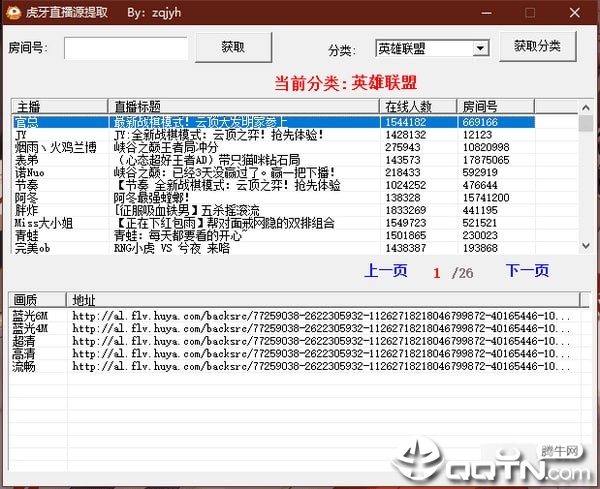Click online count 1501865
This screenshot has width=600, height=489.
point(406,235)
